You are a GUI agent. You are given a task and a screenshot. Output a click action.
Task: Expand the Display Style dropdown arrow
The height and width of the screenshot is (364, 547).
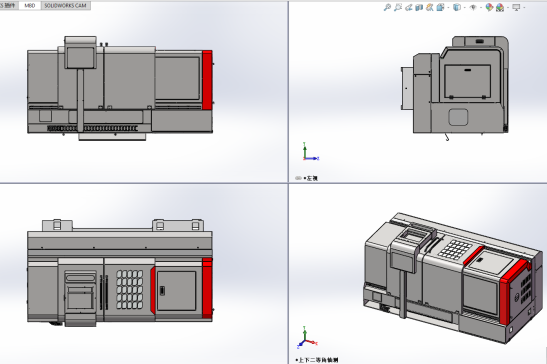coord(464,7)
